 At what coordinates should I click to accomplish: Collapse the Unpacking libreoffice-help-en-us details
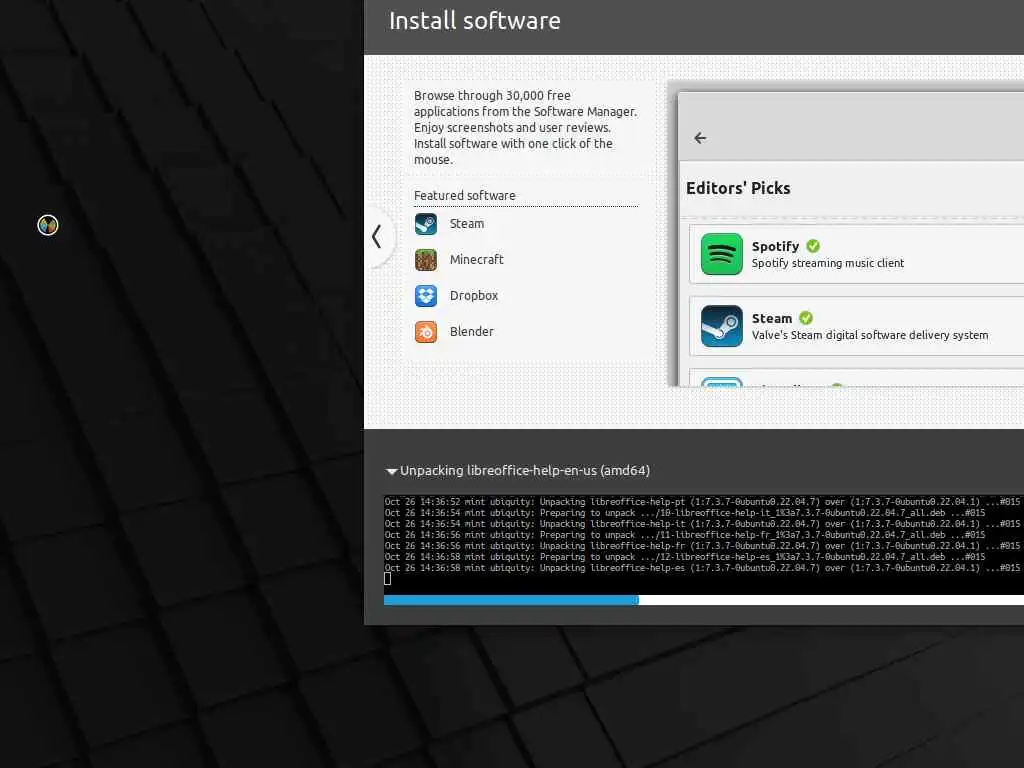(x=391, y=471)
